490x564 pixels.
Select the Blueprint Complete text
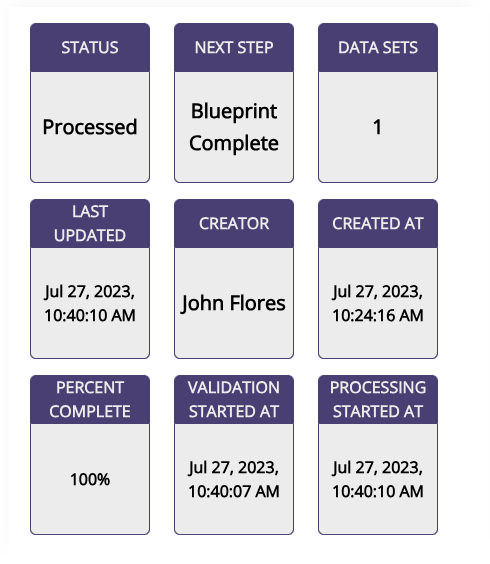tap(234, 127)
